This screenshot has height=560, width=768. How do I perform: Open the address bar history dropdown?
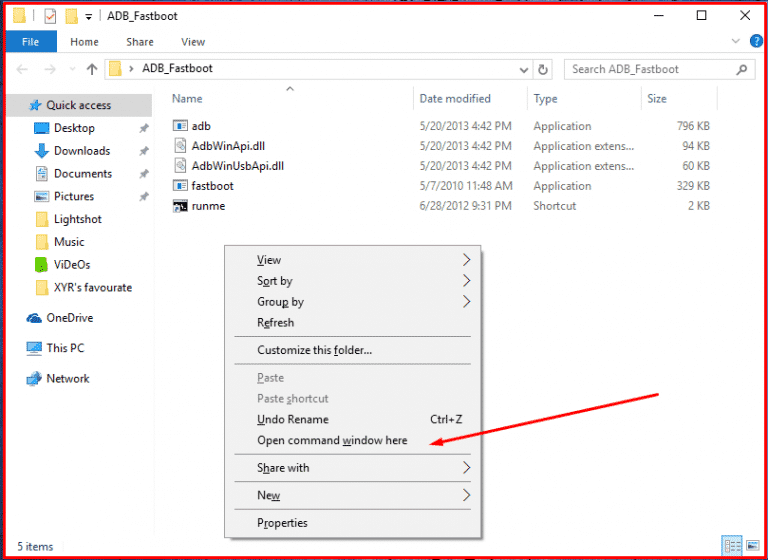[524, 69]
